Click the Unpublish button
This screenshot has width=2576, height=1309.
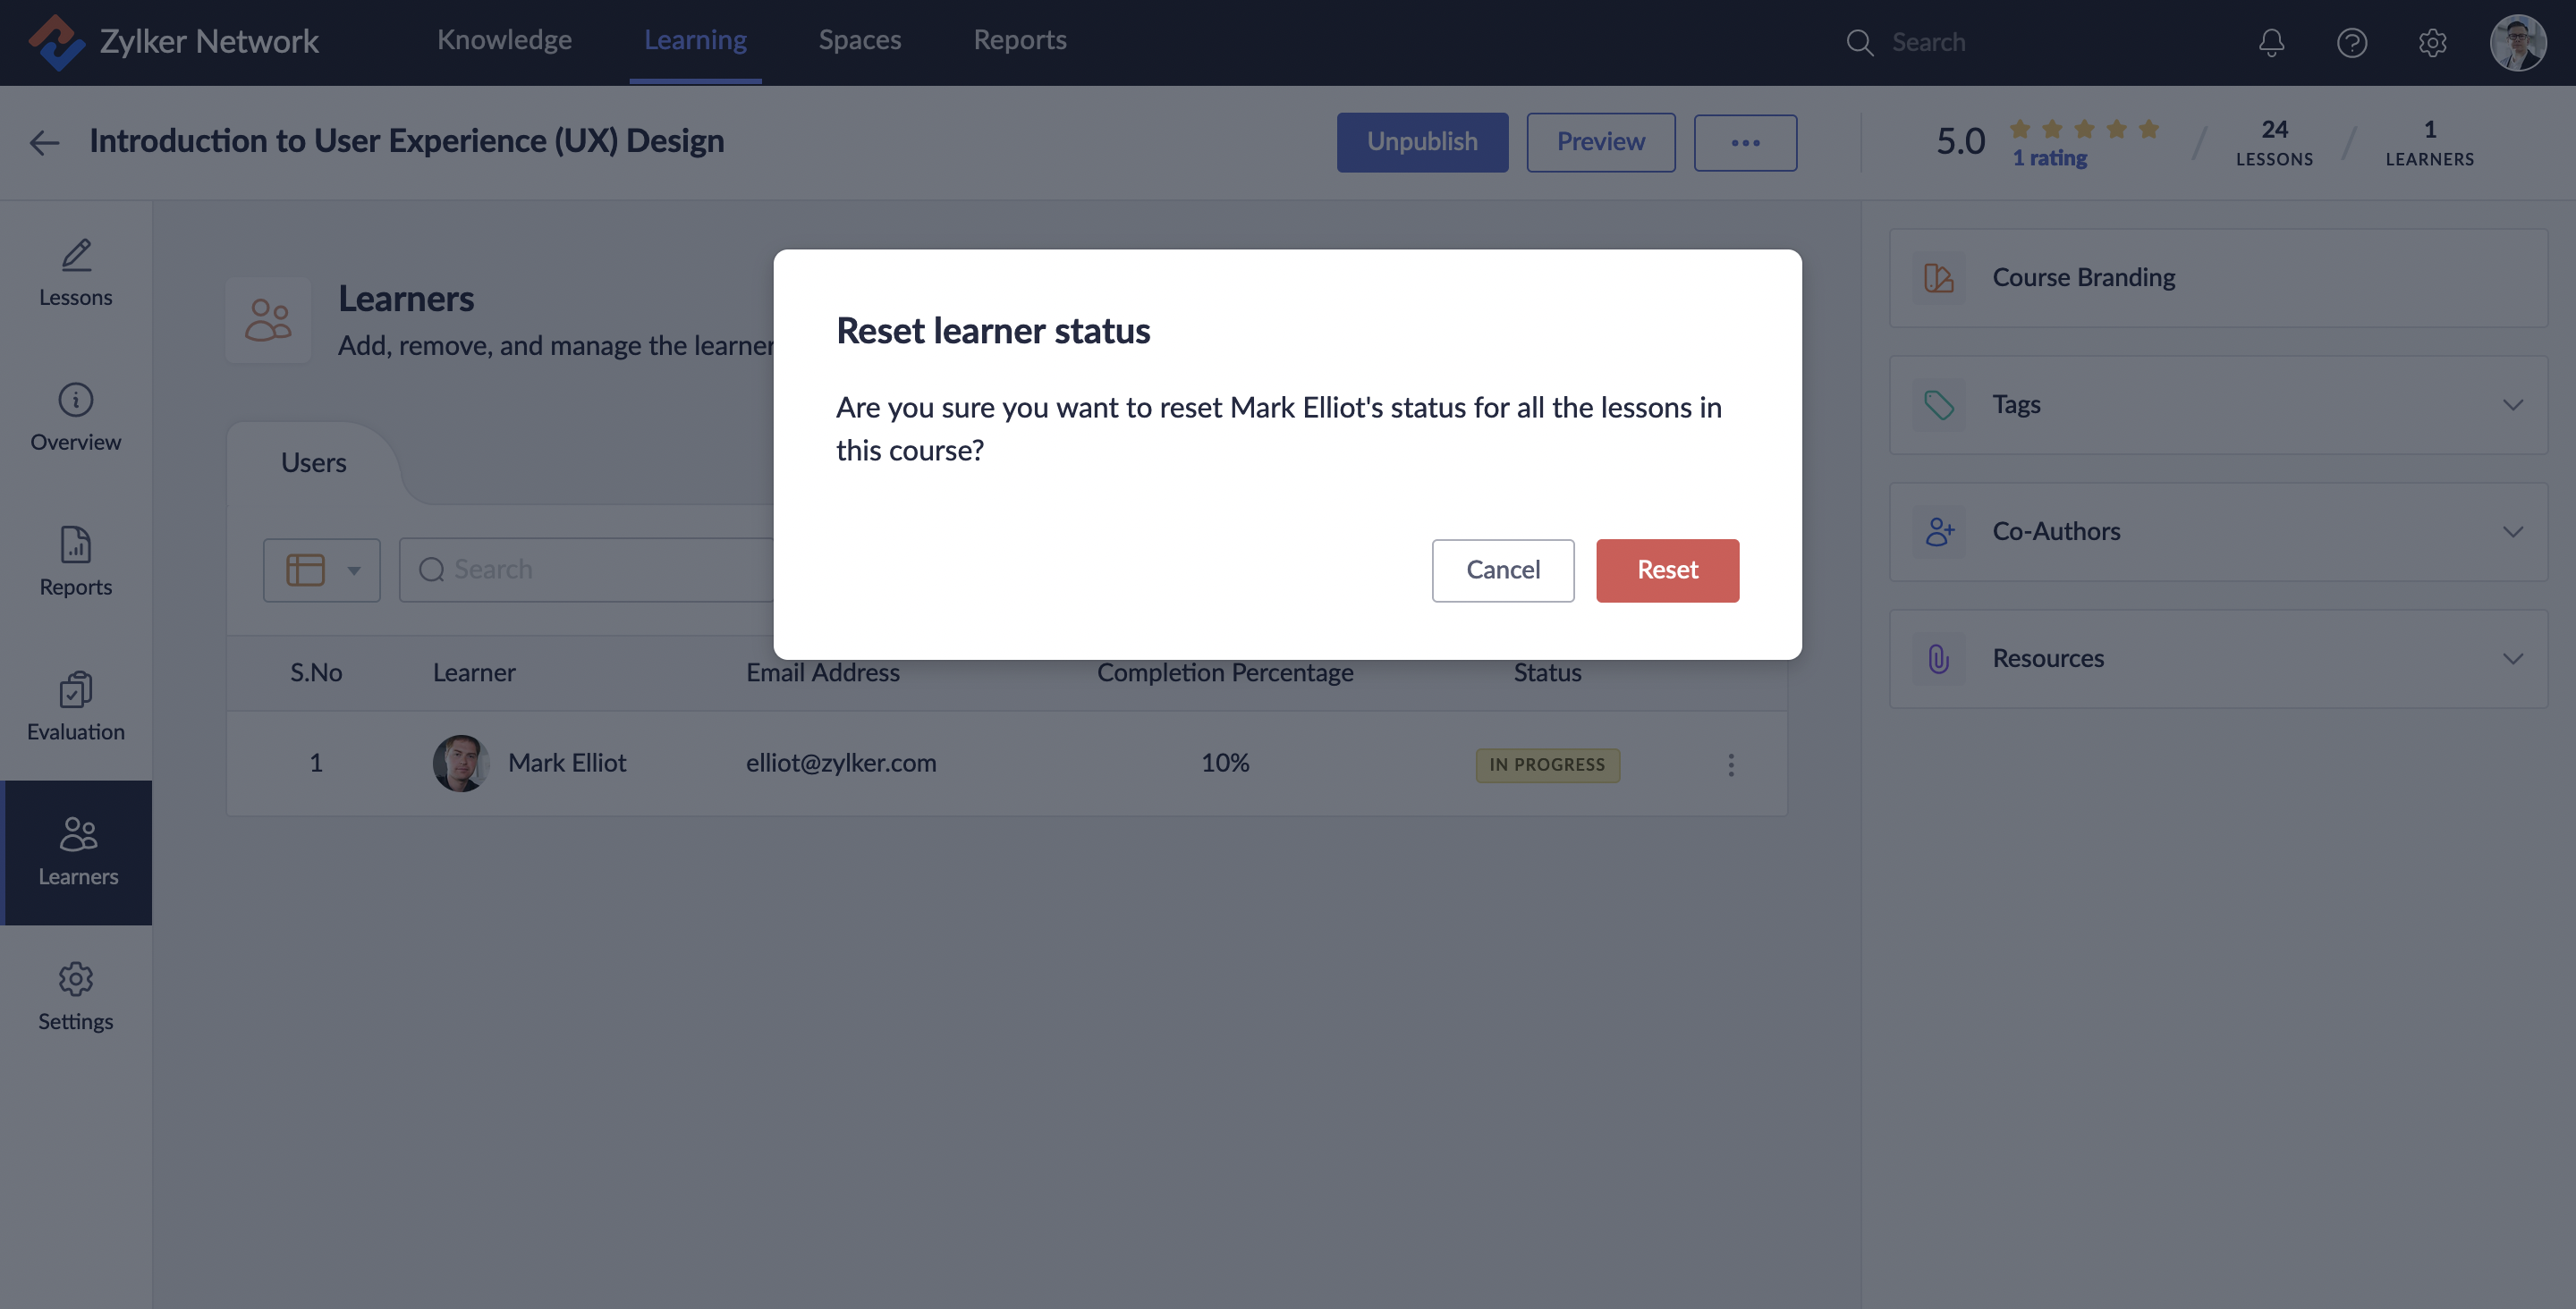[1422, 142]
